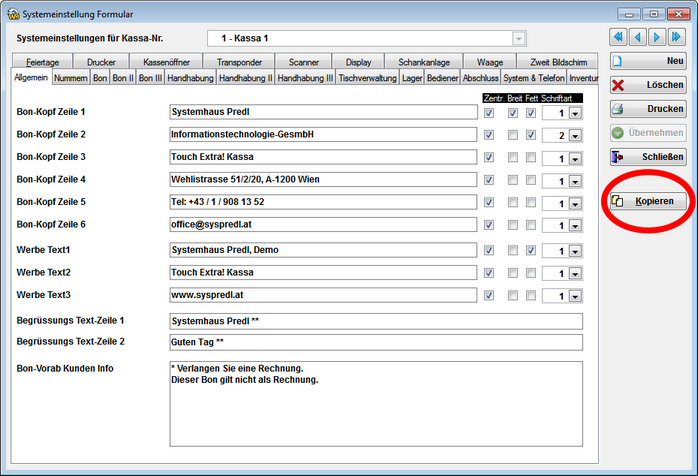
Task: Click into Bon-Vorab Kunden Info text area
Action: 376,404
